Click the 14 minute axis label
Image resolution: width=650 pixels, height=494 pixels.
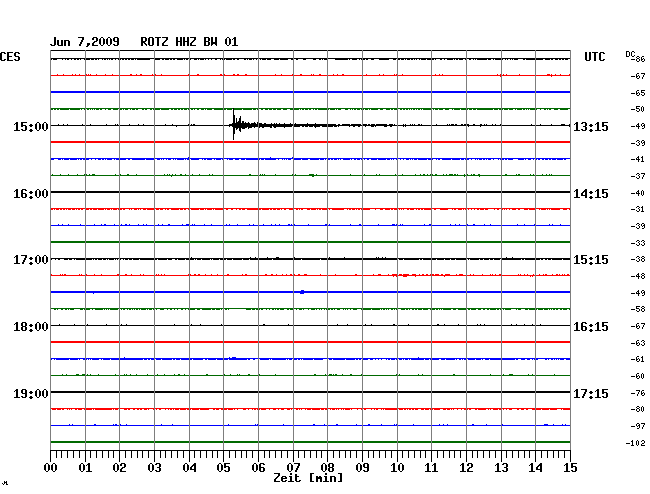(x=535, y=468)
